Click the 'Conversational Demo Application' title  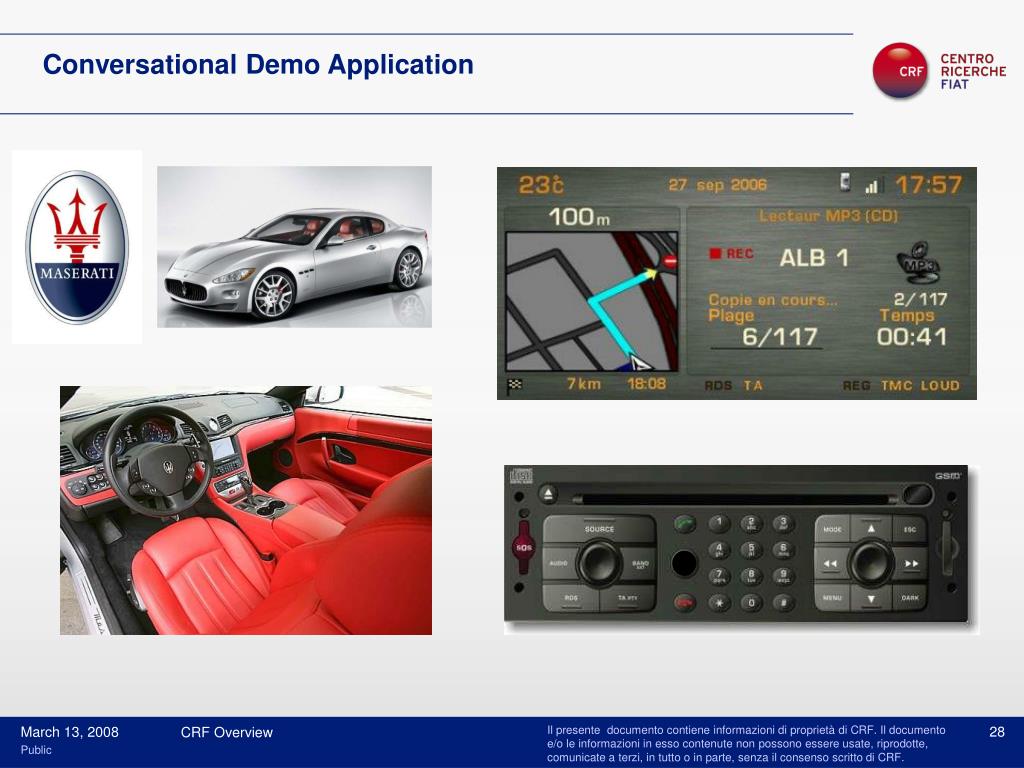click(x=258, y=65)
